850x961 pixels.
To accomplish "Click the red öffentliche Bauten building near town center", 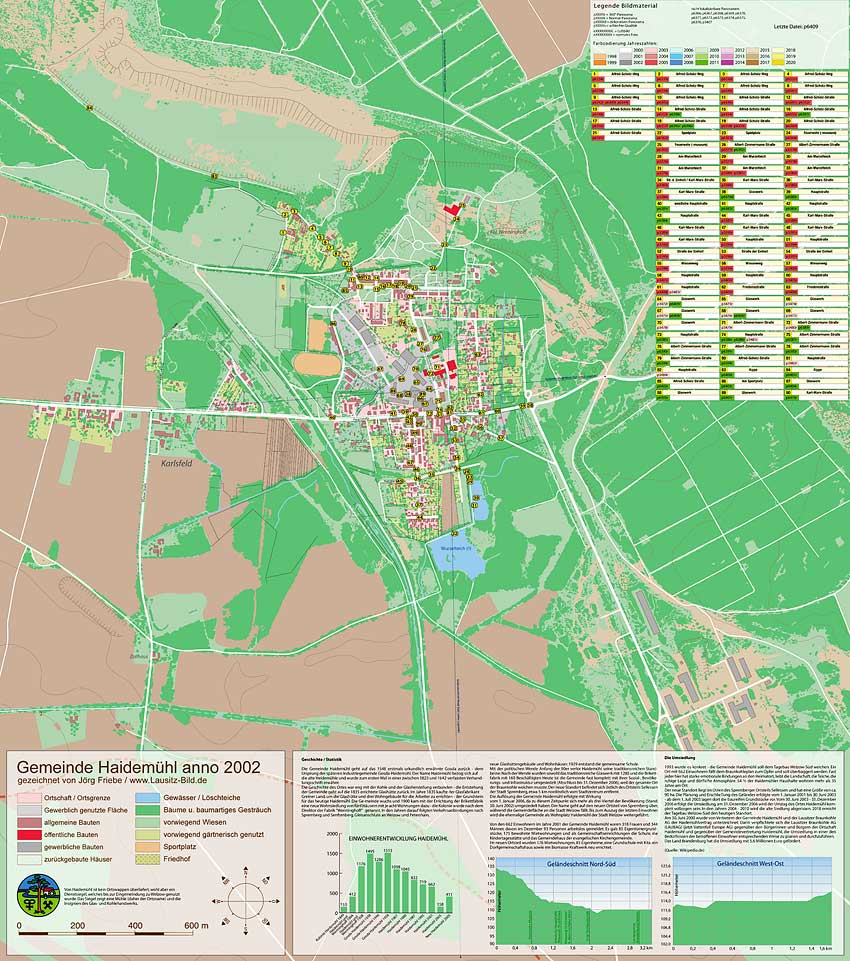I will click(451, 364).
